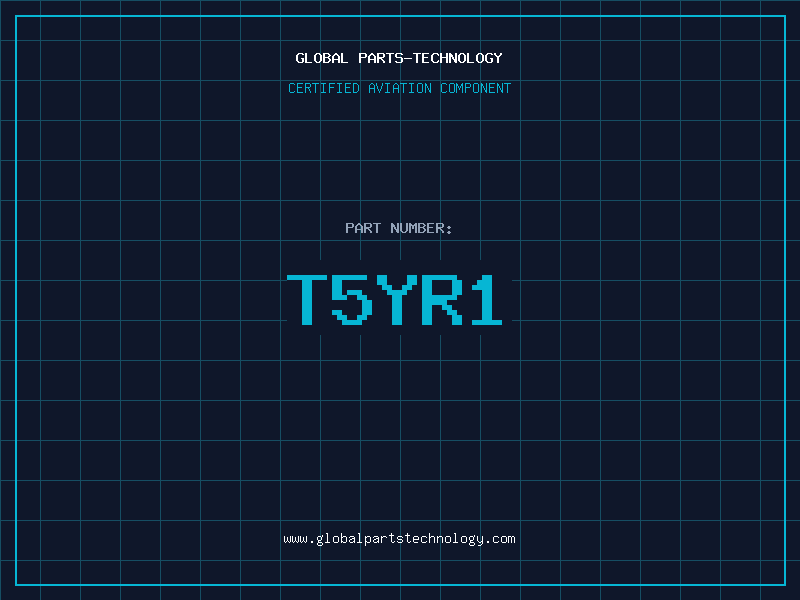Select the part number T5YR1
This screenshot has width=800, height=600.
click(x=394, y=299)
